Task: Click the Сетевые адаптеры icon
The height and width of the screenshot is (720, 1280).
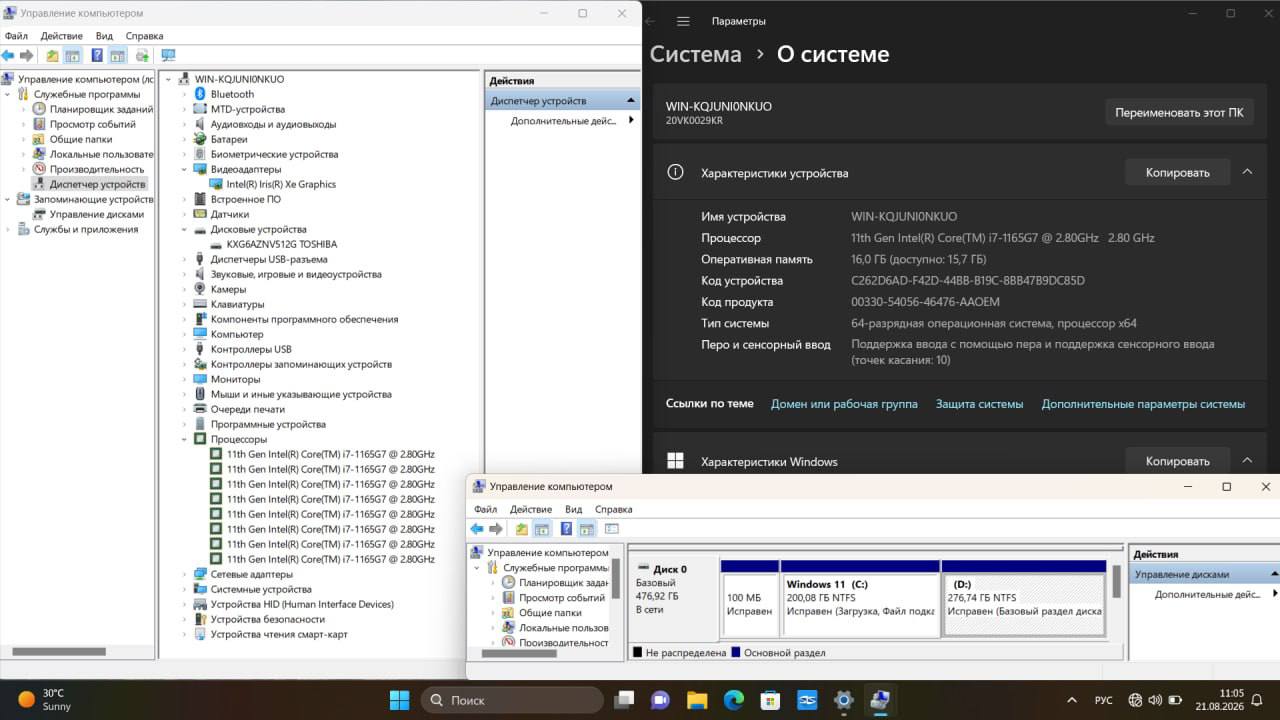Action: point(200,574)
